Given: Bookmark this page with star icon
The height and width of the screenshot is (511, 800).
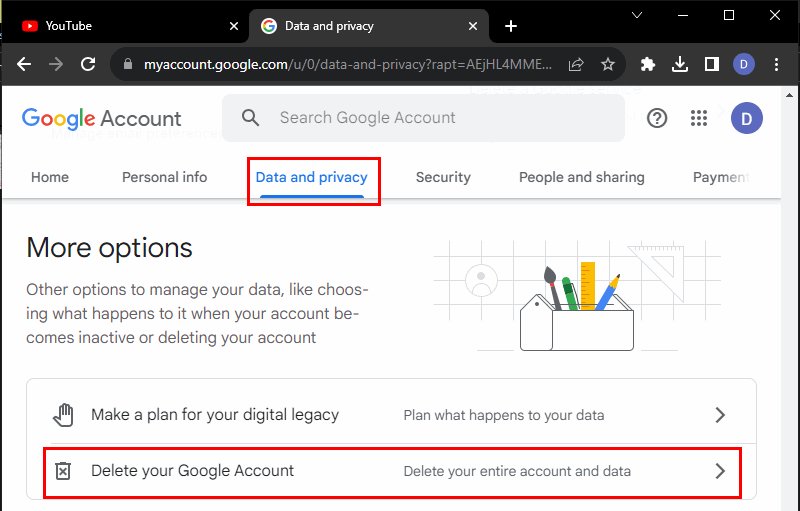Looking at the screenshot, I should (607, 64).
